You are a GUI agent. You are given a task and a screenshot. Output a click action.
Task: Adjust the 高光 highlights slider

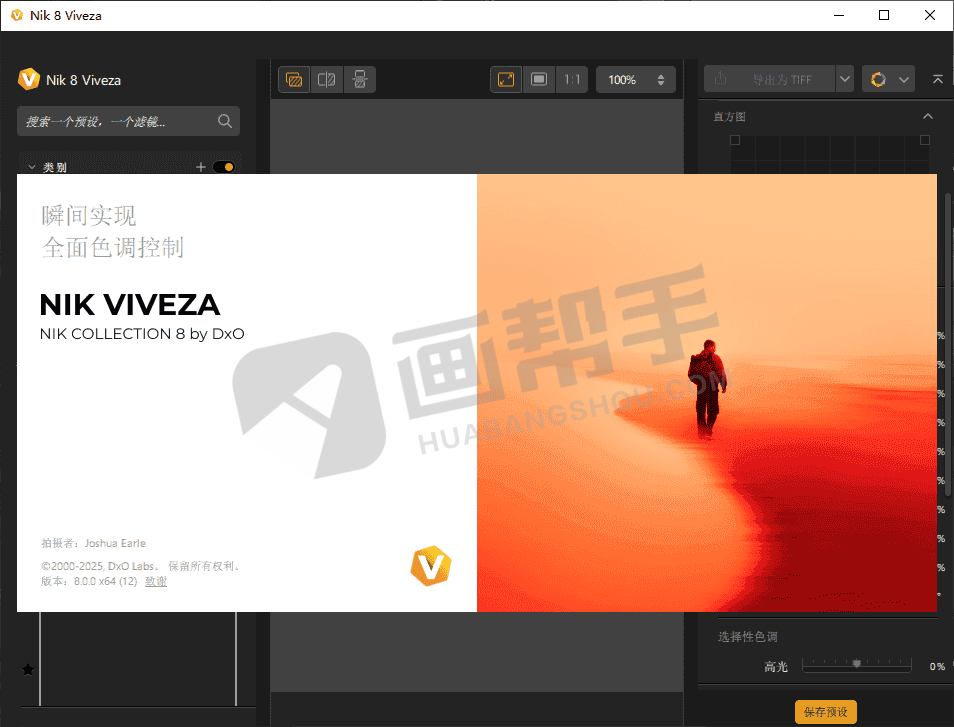click(857, 664)
